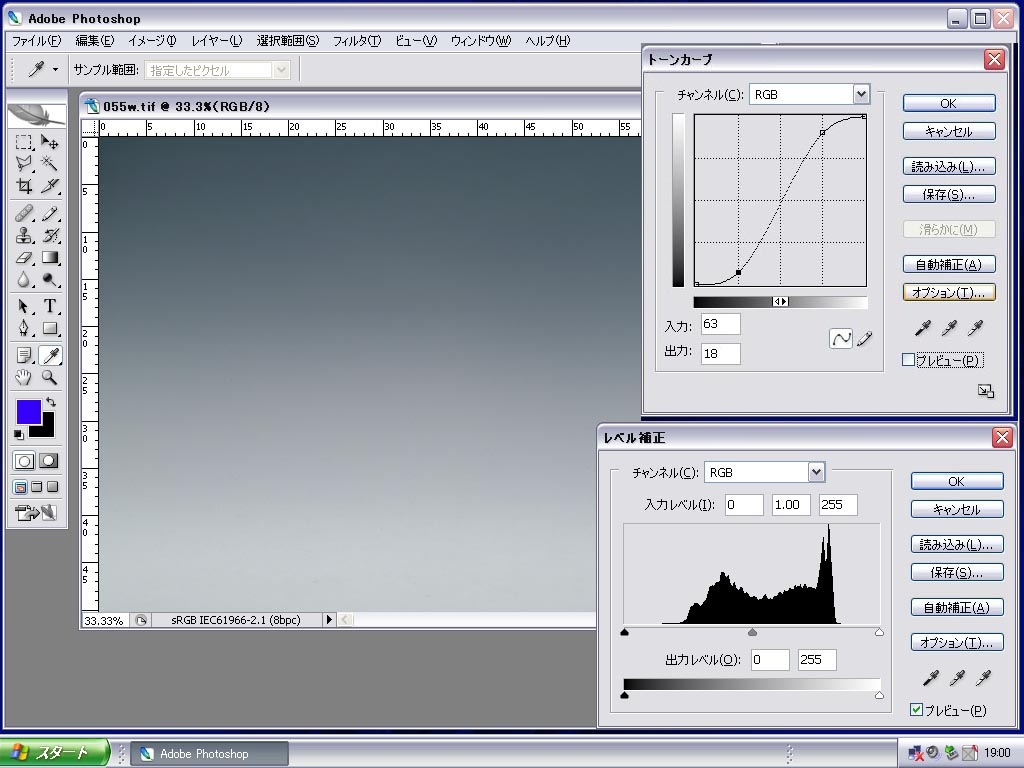Pick the Zoom magnifier tool
The height and width of the screenshot is (768, 1024).
pos(49,378)
